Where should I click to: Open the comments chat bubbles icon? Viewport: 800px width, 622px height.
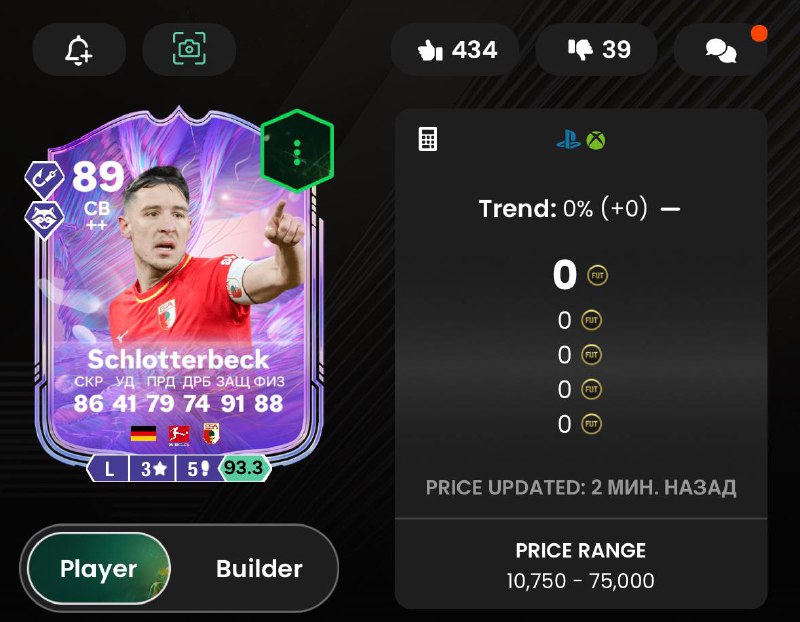(720, 50)
